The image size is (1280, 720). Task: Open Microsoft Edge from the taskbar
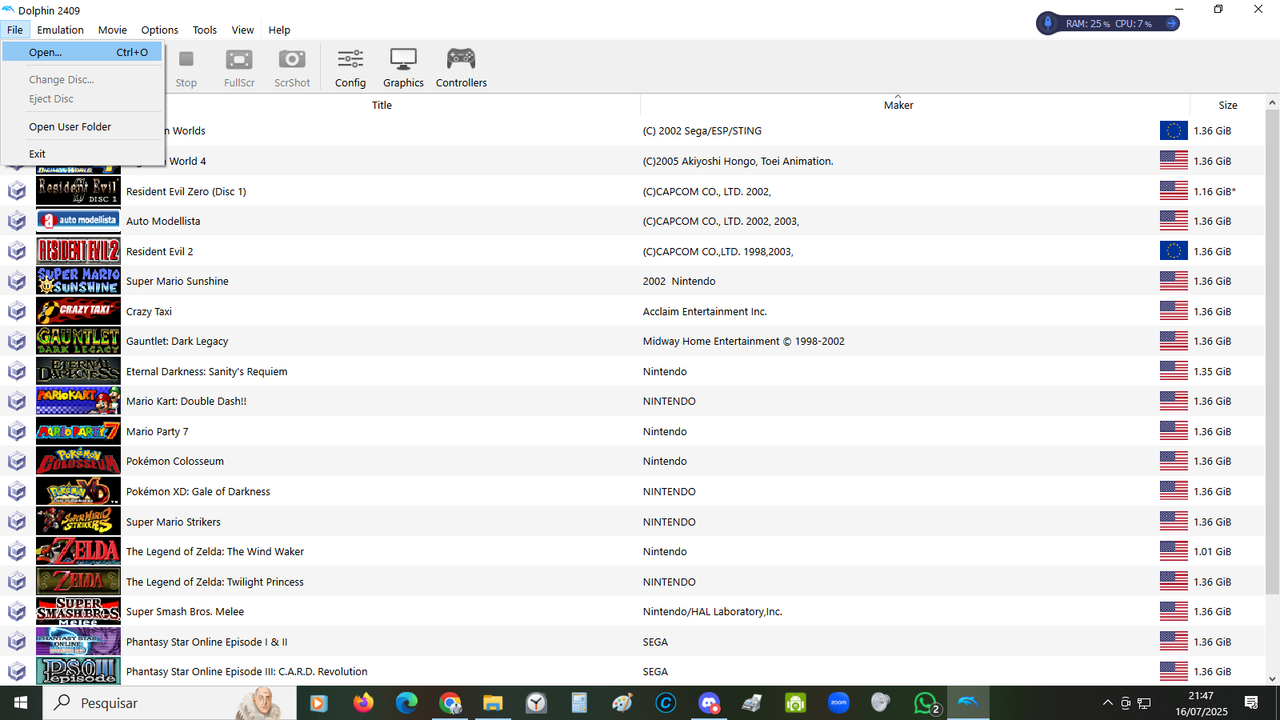(x=406, y=703)
